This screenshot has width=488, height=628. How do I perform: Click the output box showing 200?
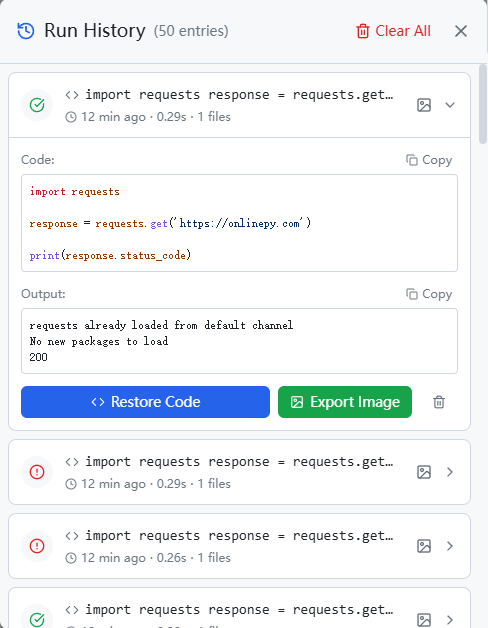[x=239, y=341]
